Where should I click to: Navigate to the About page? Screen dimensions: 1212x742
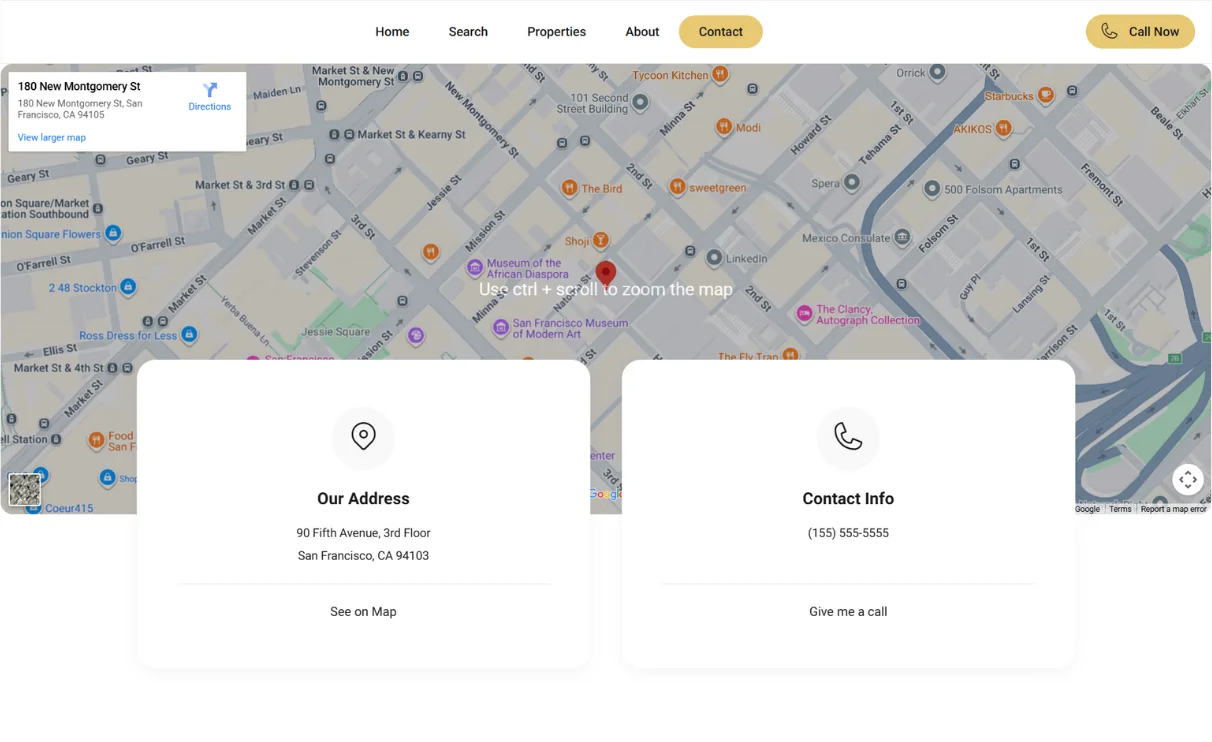pyautogui.click(x=642, y=32)
